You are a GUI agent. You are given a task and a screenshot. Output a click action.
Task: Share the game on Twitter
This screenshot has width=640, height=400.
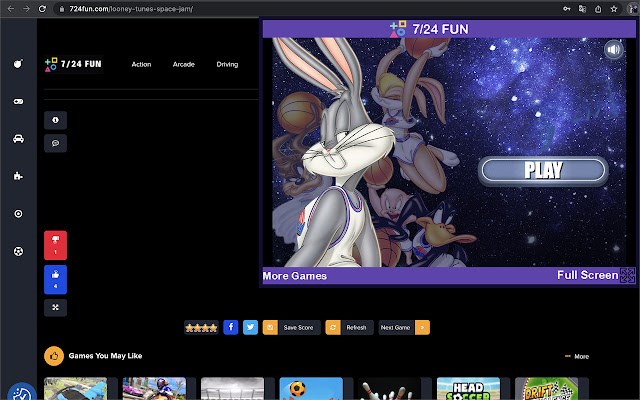pos(251,327)
